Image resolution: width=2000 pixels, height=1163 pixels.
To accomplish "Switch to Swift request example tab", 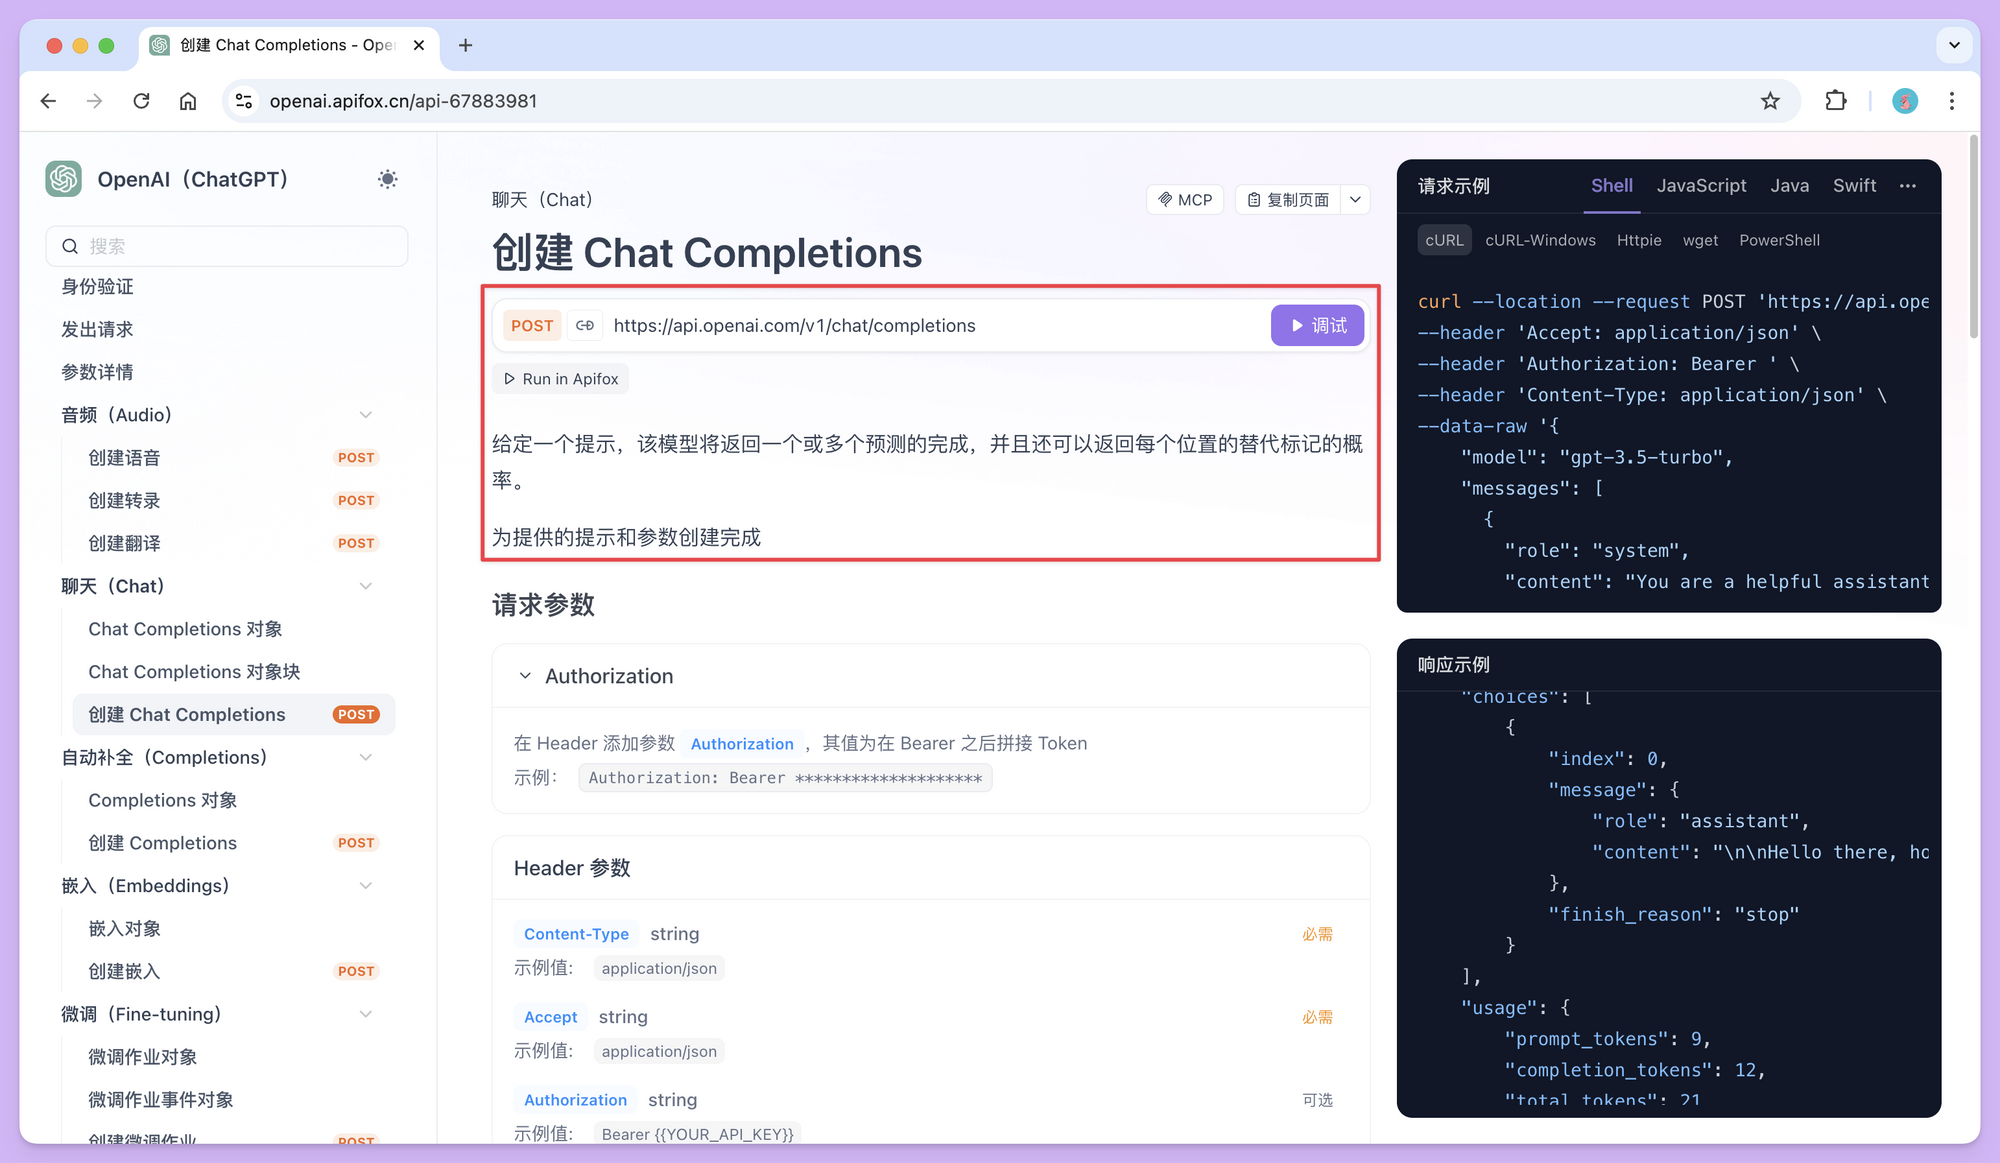I will [x=1854, y=186].
